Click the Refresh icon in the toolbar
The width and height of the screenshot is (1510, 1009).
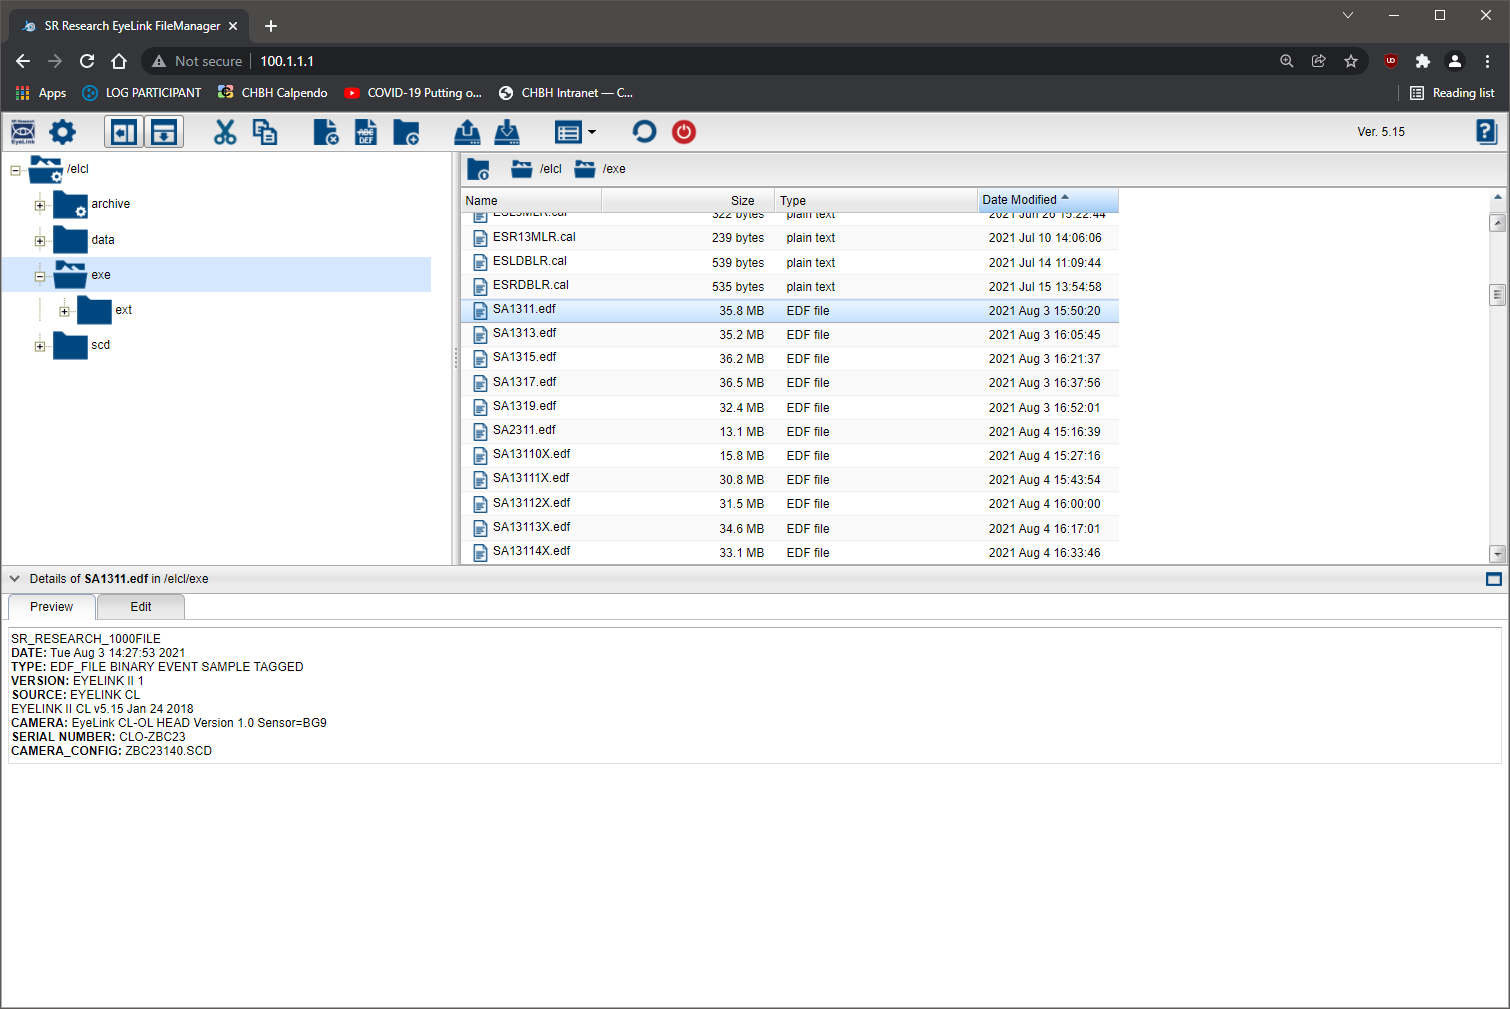tap(643, 131)
